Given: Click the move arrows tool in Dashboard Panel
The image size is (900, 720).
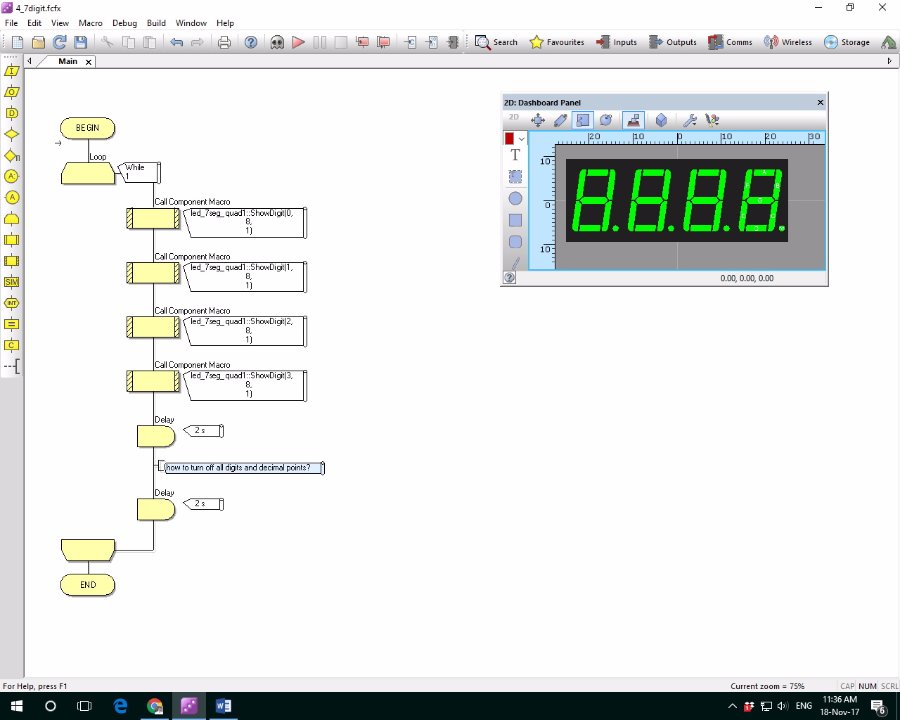Looking at the screenshot, I should click(538, 120).
